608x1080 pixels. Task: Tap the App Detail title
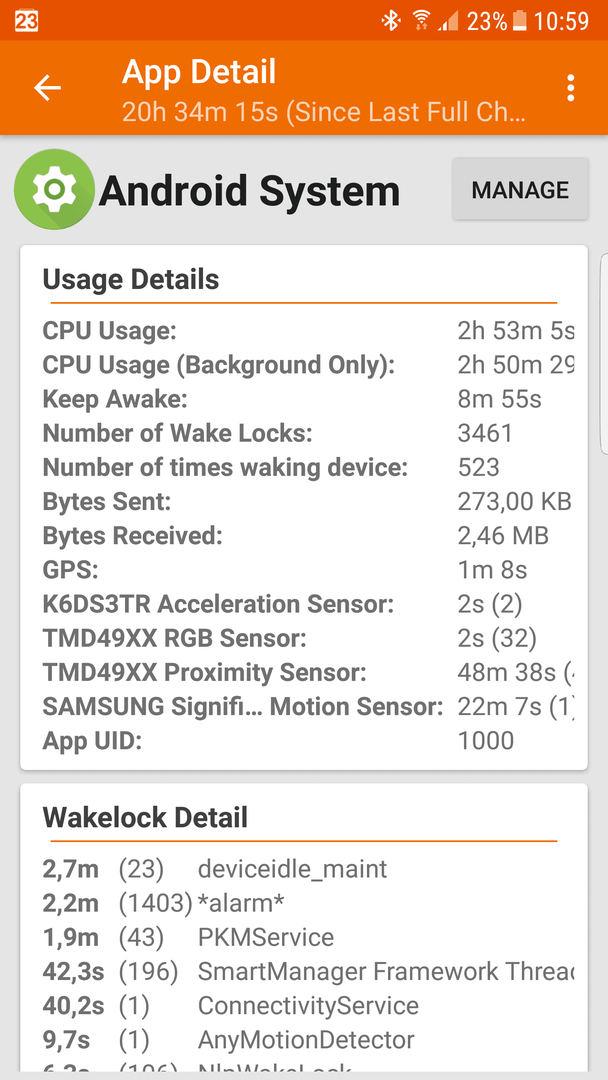click(x=199, y=72)
